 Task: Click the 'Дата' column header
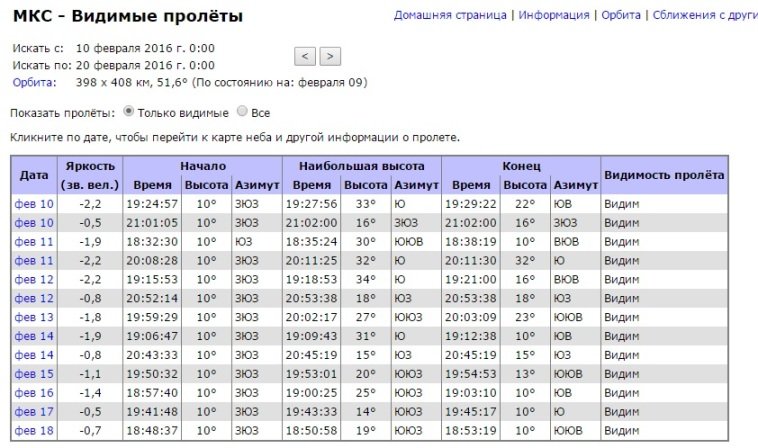(x=34, y=175)
